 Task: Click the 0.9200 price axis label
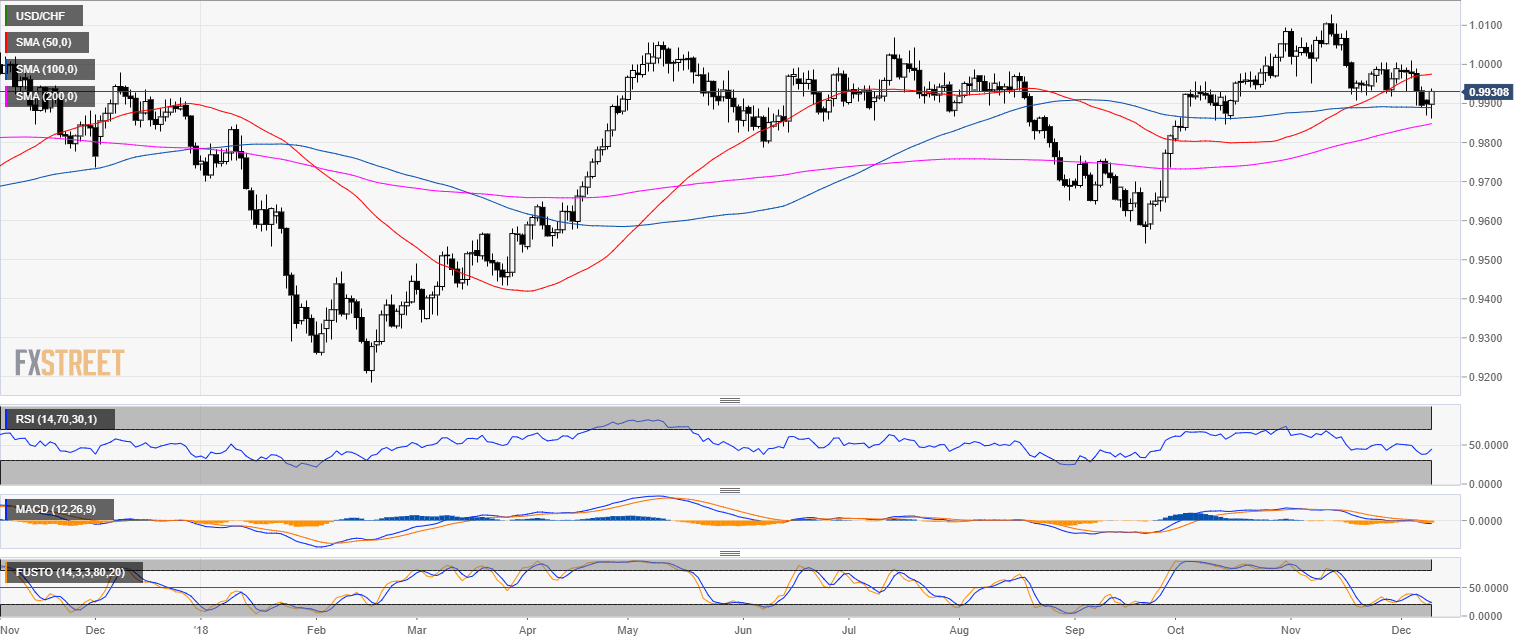pyautogui.click(x=1486, y=377)
